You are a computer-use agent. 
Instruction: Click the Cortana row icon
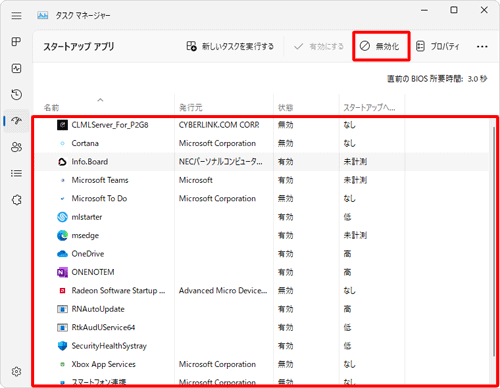point(62,143)
